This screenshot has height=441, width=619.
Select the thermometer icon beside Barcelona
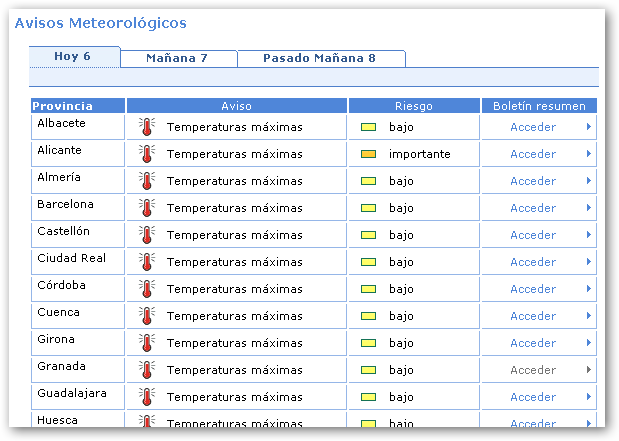(147, 208)
